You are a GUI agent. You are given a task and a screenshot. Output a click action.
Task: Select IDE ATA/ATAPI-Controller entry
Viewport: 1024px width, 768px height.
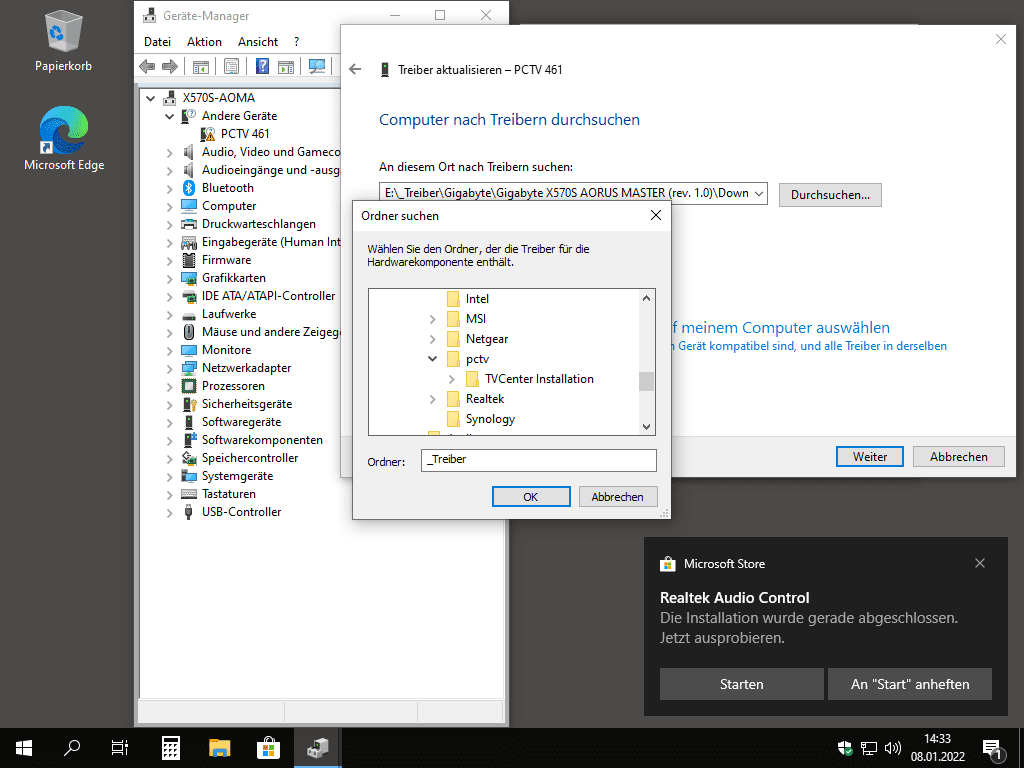(268, 296)
